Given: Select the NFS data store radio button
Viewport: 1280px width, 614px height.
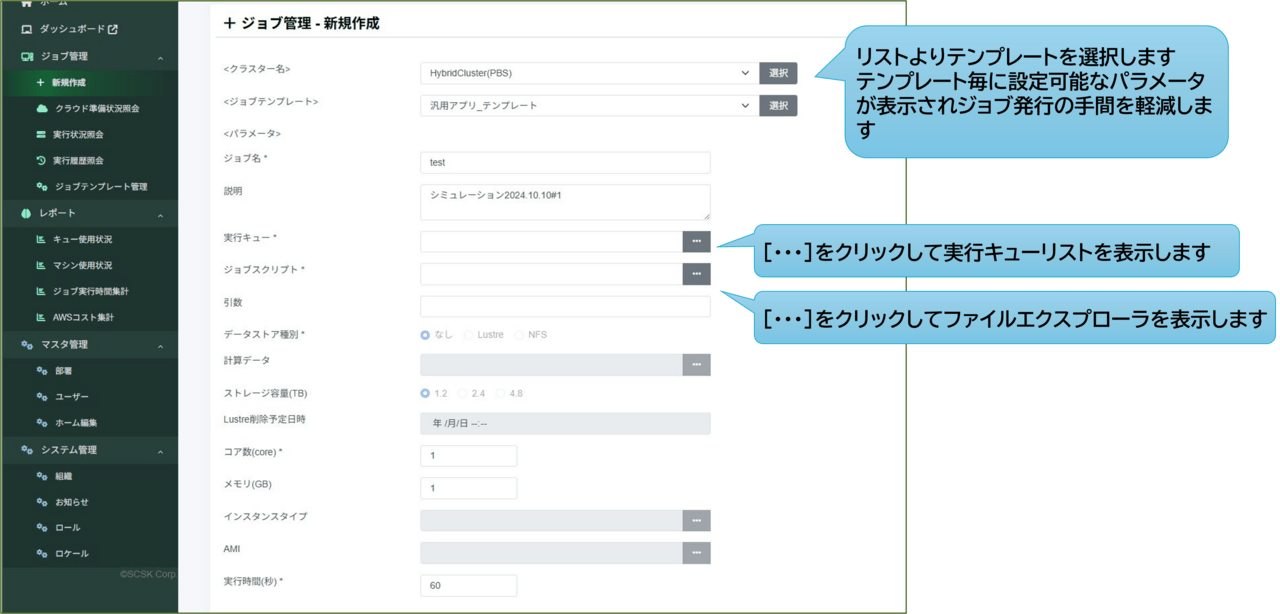Looking at the screenshot, I should 519,335.
